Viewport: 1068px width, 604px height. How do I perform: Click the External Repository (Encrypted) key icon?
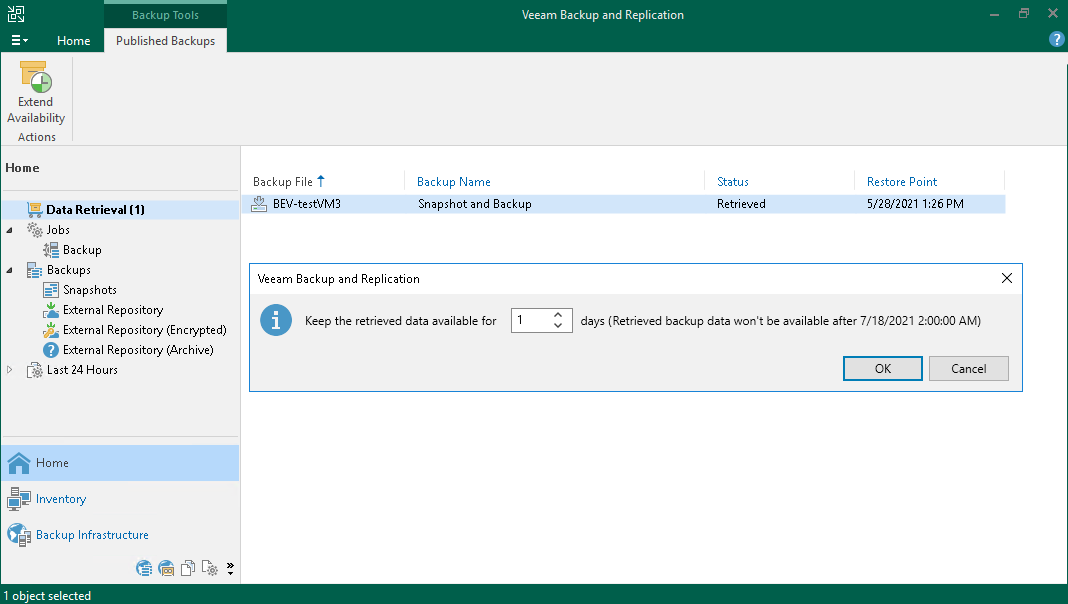pos(51,330)
